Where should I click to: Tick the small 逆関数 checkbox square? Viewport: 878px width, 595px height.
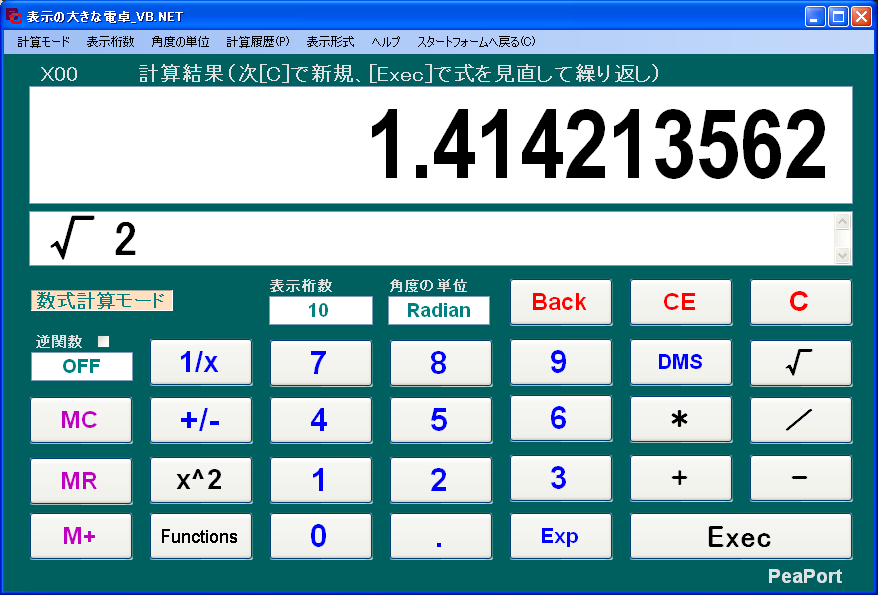tap(102, 342)
